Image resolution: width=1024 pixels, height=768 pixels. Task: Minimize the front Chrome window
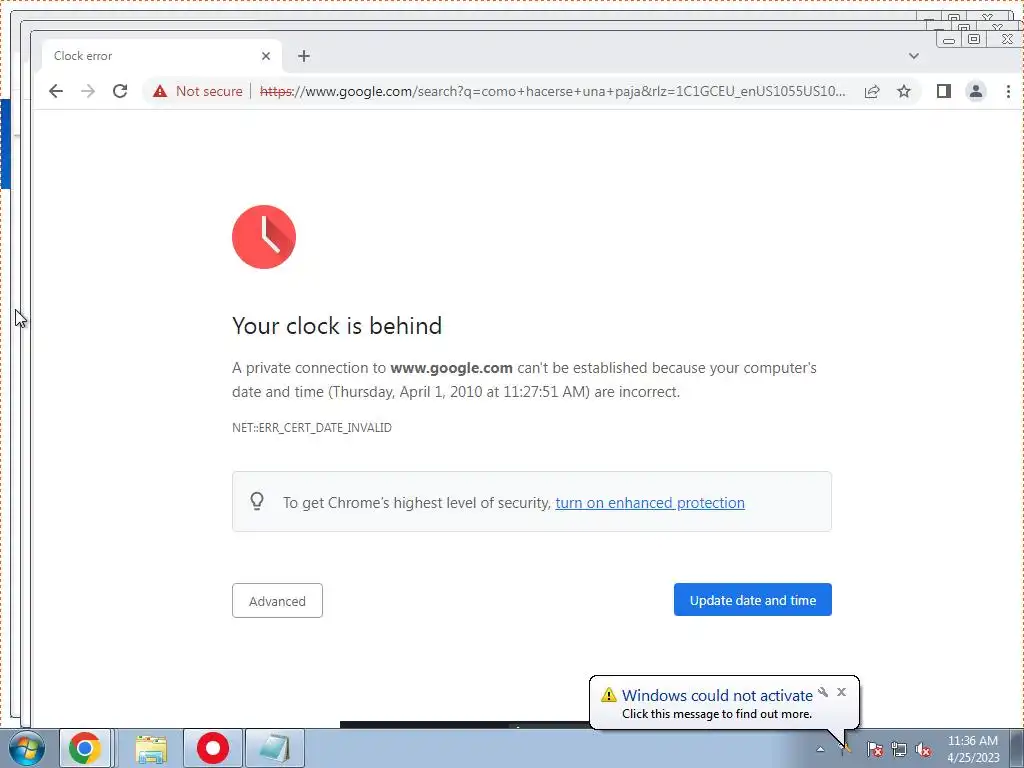click(949, 40)
